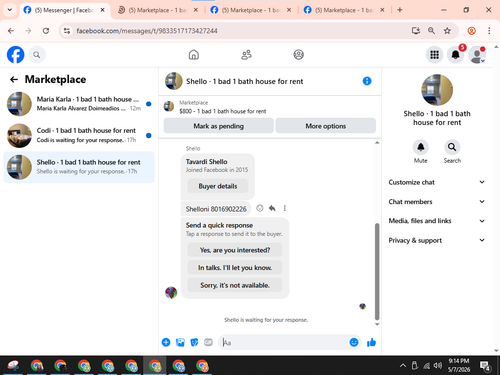Screen dimensions: 500x375
Task: Open more options for Shelloni message
Action: click(x=285, y=208)
